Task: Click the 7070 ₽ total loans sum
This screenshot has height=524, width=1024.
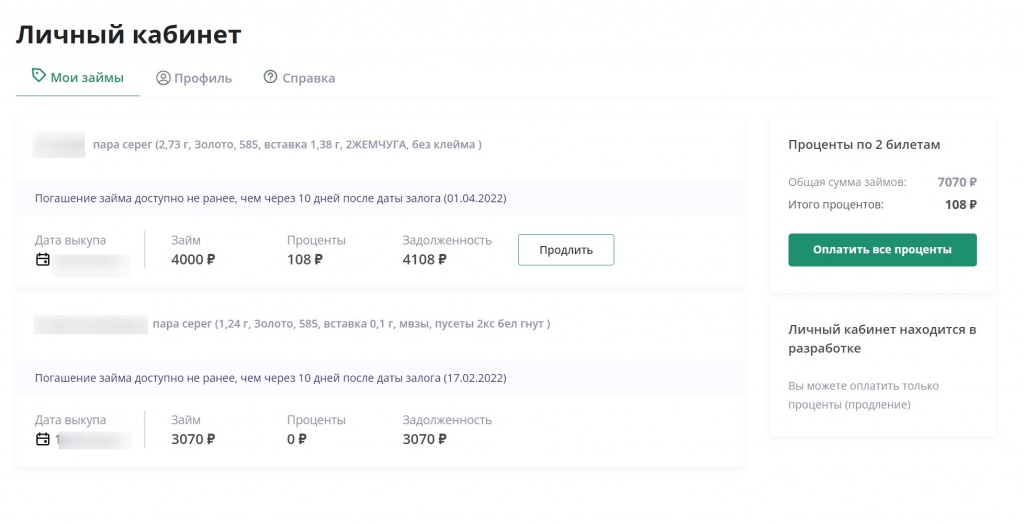Action: pos(956,182)
